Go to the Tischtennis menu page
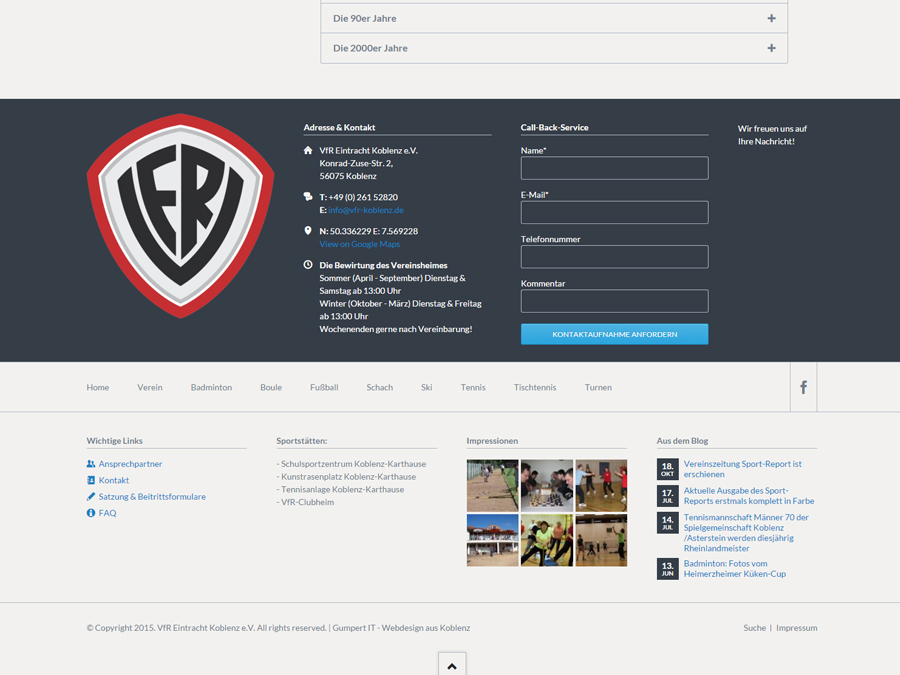 tap(535, 387)
